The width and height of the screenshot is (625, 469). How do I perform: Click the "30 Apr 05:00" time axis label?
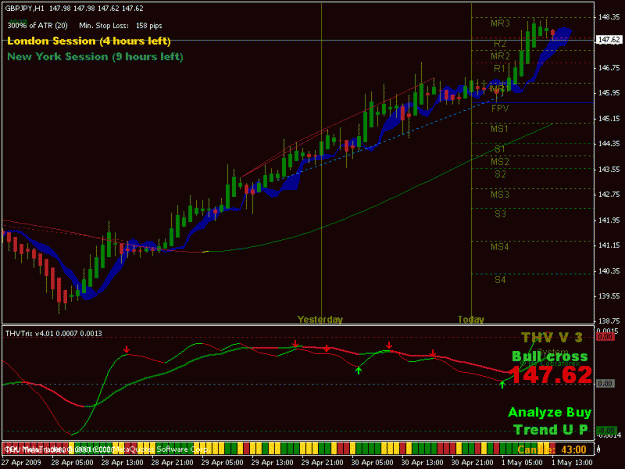pos(372,462)
